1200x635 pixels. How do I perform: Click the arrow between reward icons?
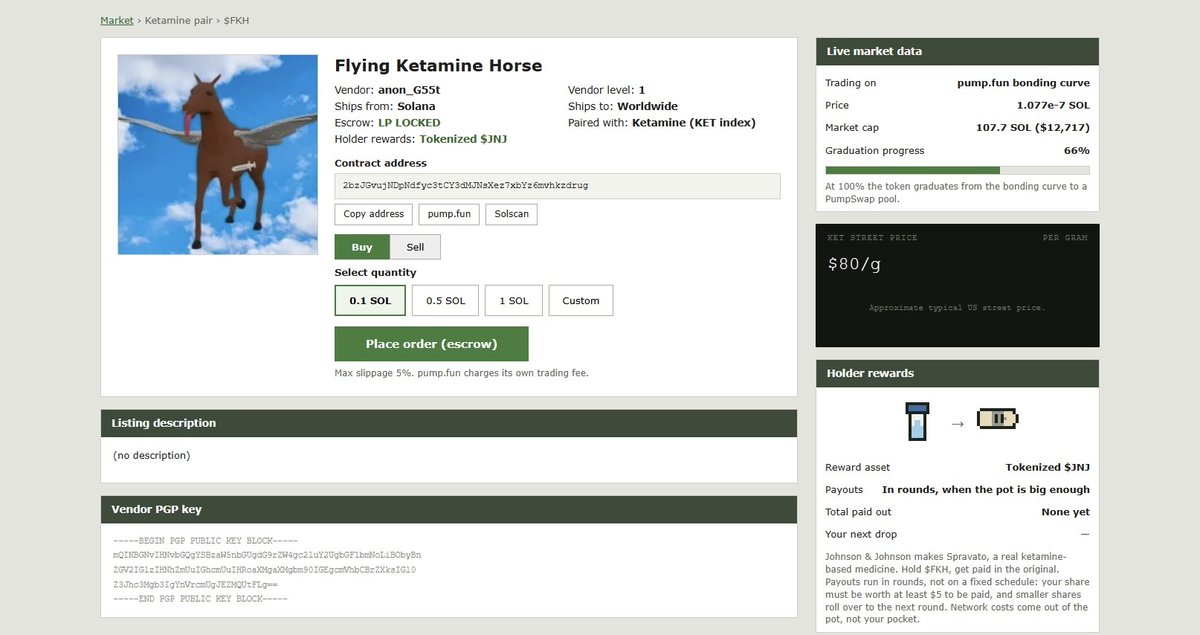(x=957, y=424)
